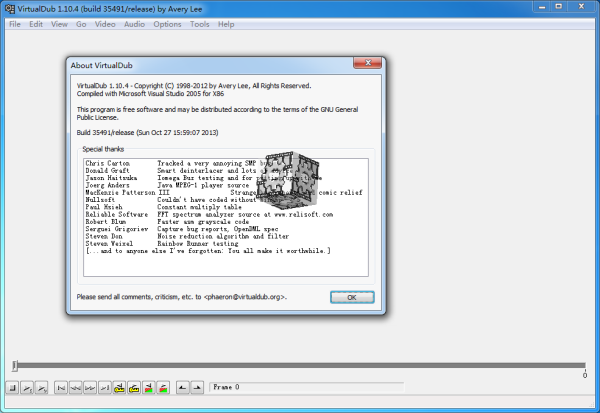This screenshot has width=600, height=413.
Task: Click the 'Serguei Grigoriev' credits row
Action: coord(182,229)
